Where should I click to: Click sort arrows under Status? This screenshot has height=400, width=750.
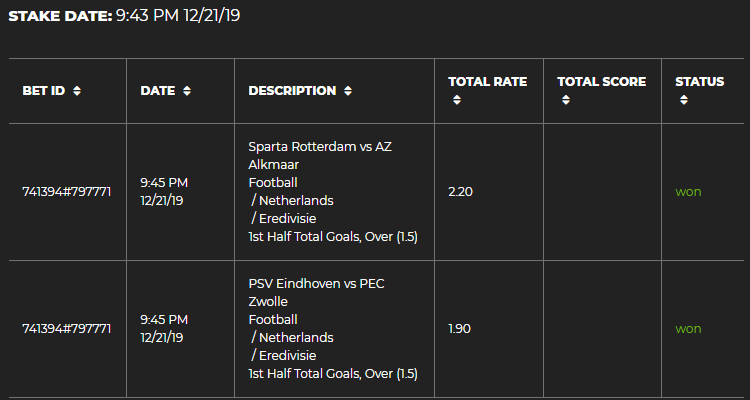tap(684, 100)
